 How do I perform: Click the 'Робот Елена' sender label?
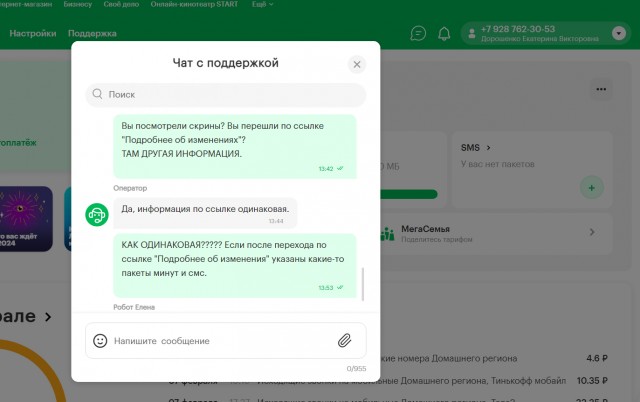134,307
